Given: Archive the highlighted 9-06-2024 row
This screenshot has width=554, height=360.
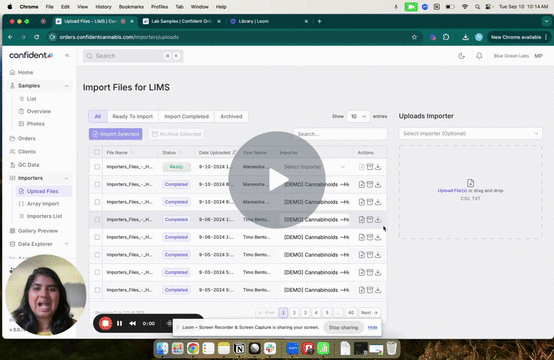Looking at the screenshot, I should 370,220.
